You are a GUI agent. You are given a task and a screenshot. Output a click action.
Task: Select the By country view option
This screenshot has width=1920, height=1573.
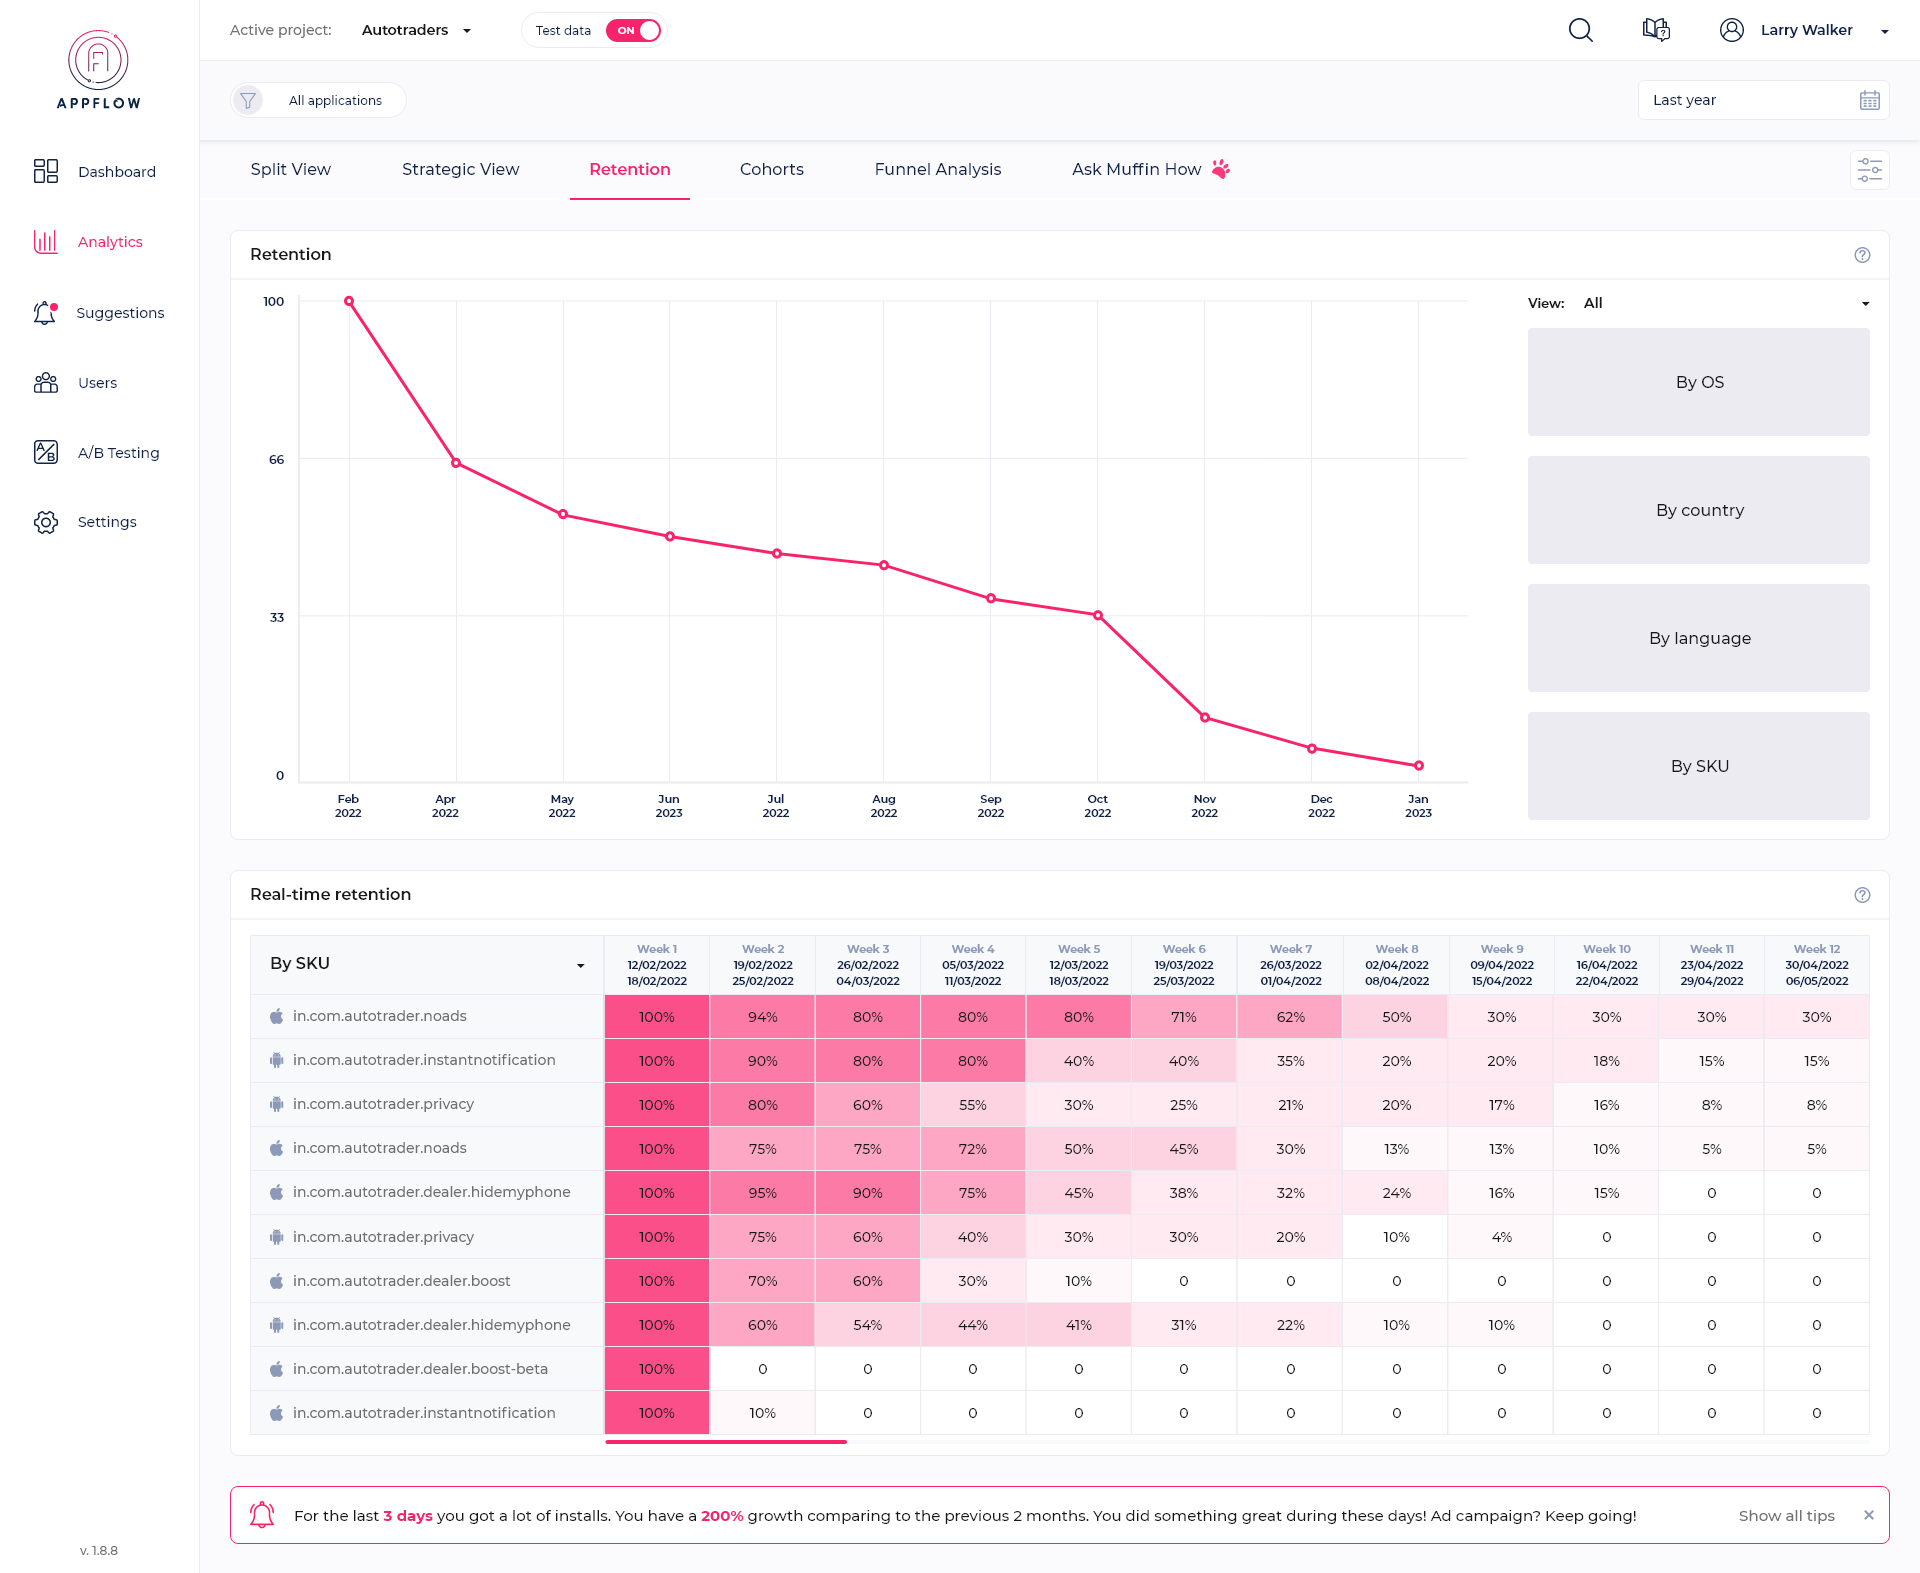point(1698,510)
